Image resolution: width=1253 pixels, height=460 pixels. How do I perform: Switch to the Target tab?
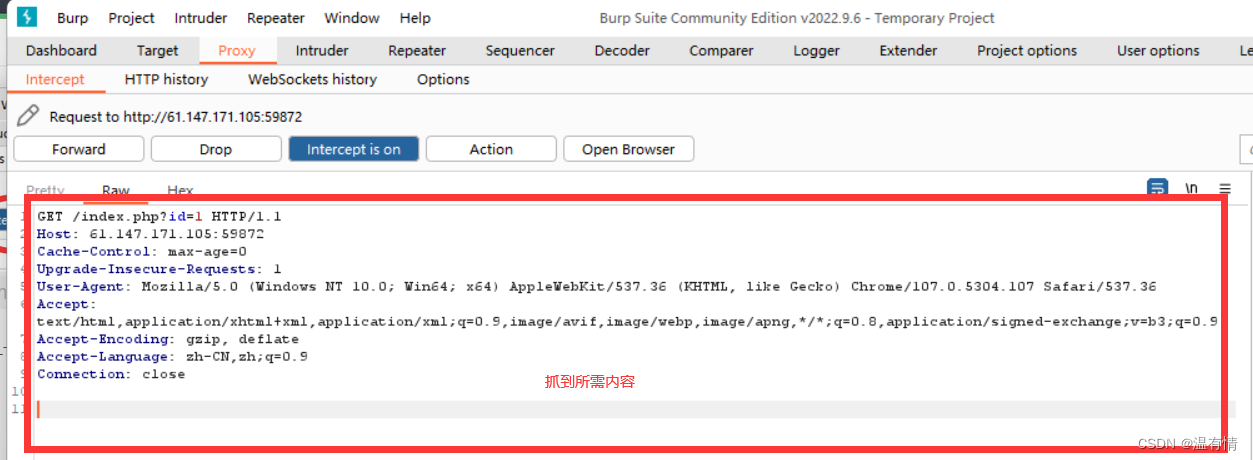[x=157, y=50]
